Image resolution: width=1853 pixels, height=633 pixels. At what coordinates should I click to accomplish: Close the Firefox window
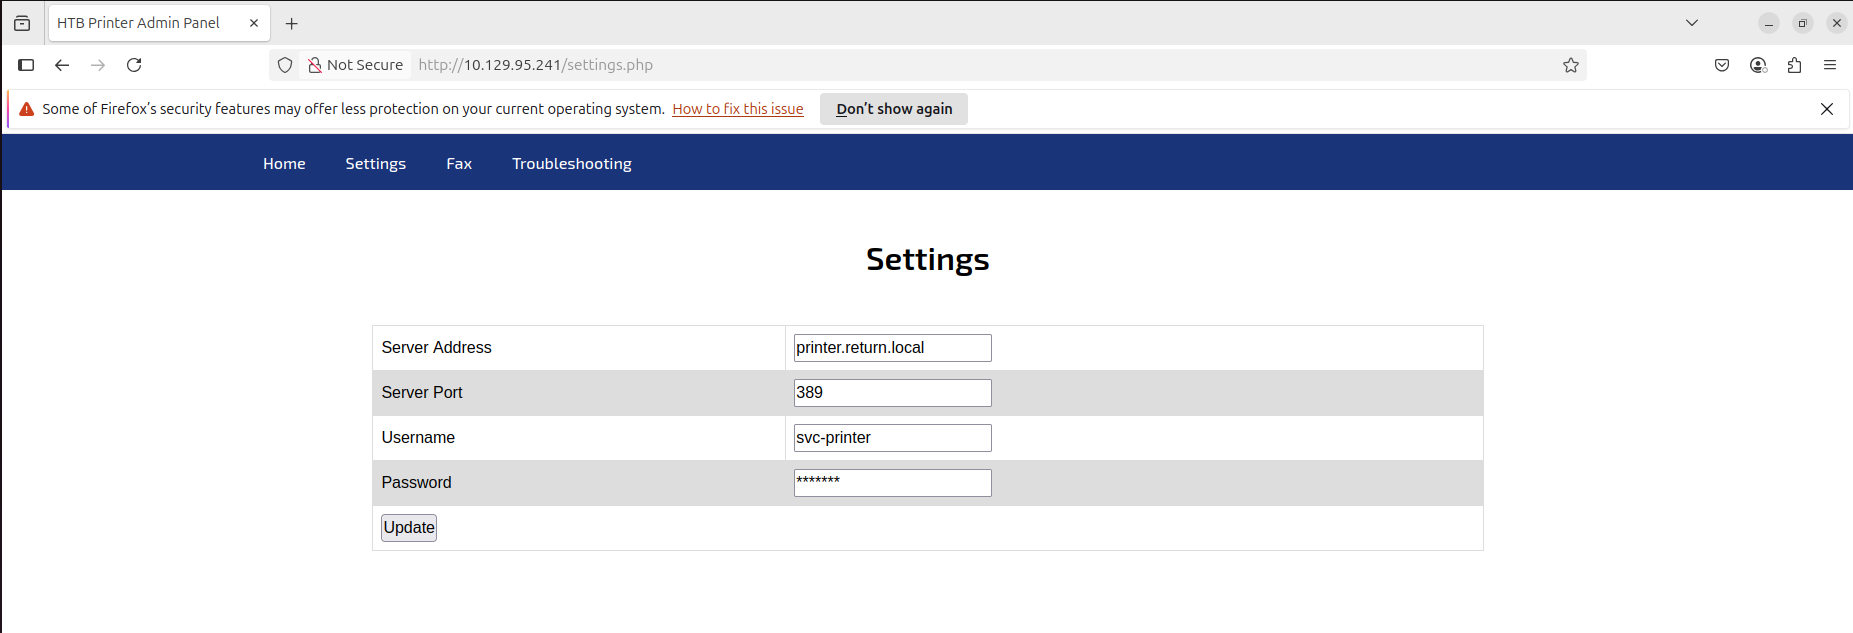[x=1837, y=23]
